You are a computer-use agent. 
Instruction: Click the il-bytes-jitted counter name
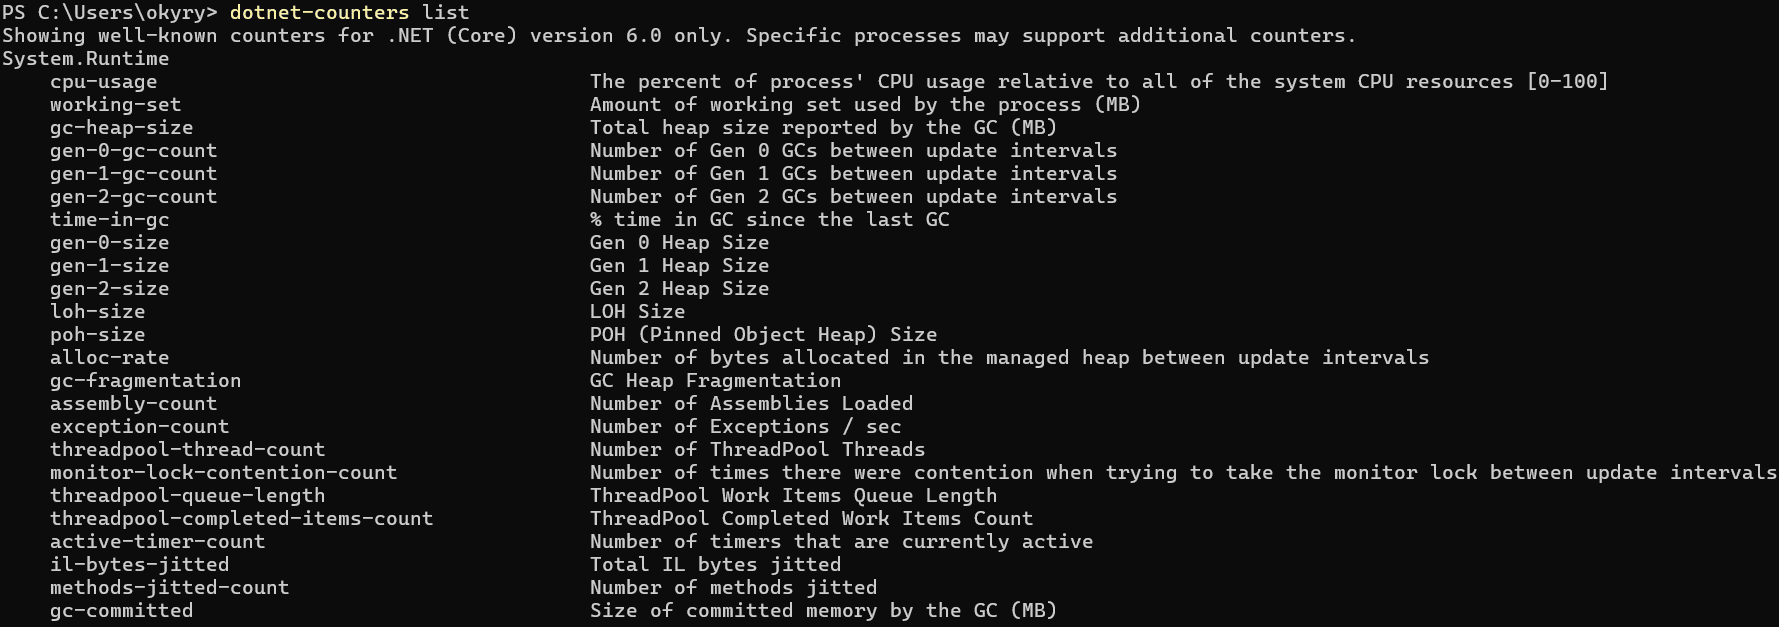pyautogui.click(x=140, y=565)
